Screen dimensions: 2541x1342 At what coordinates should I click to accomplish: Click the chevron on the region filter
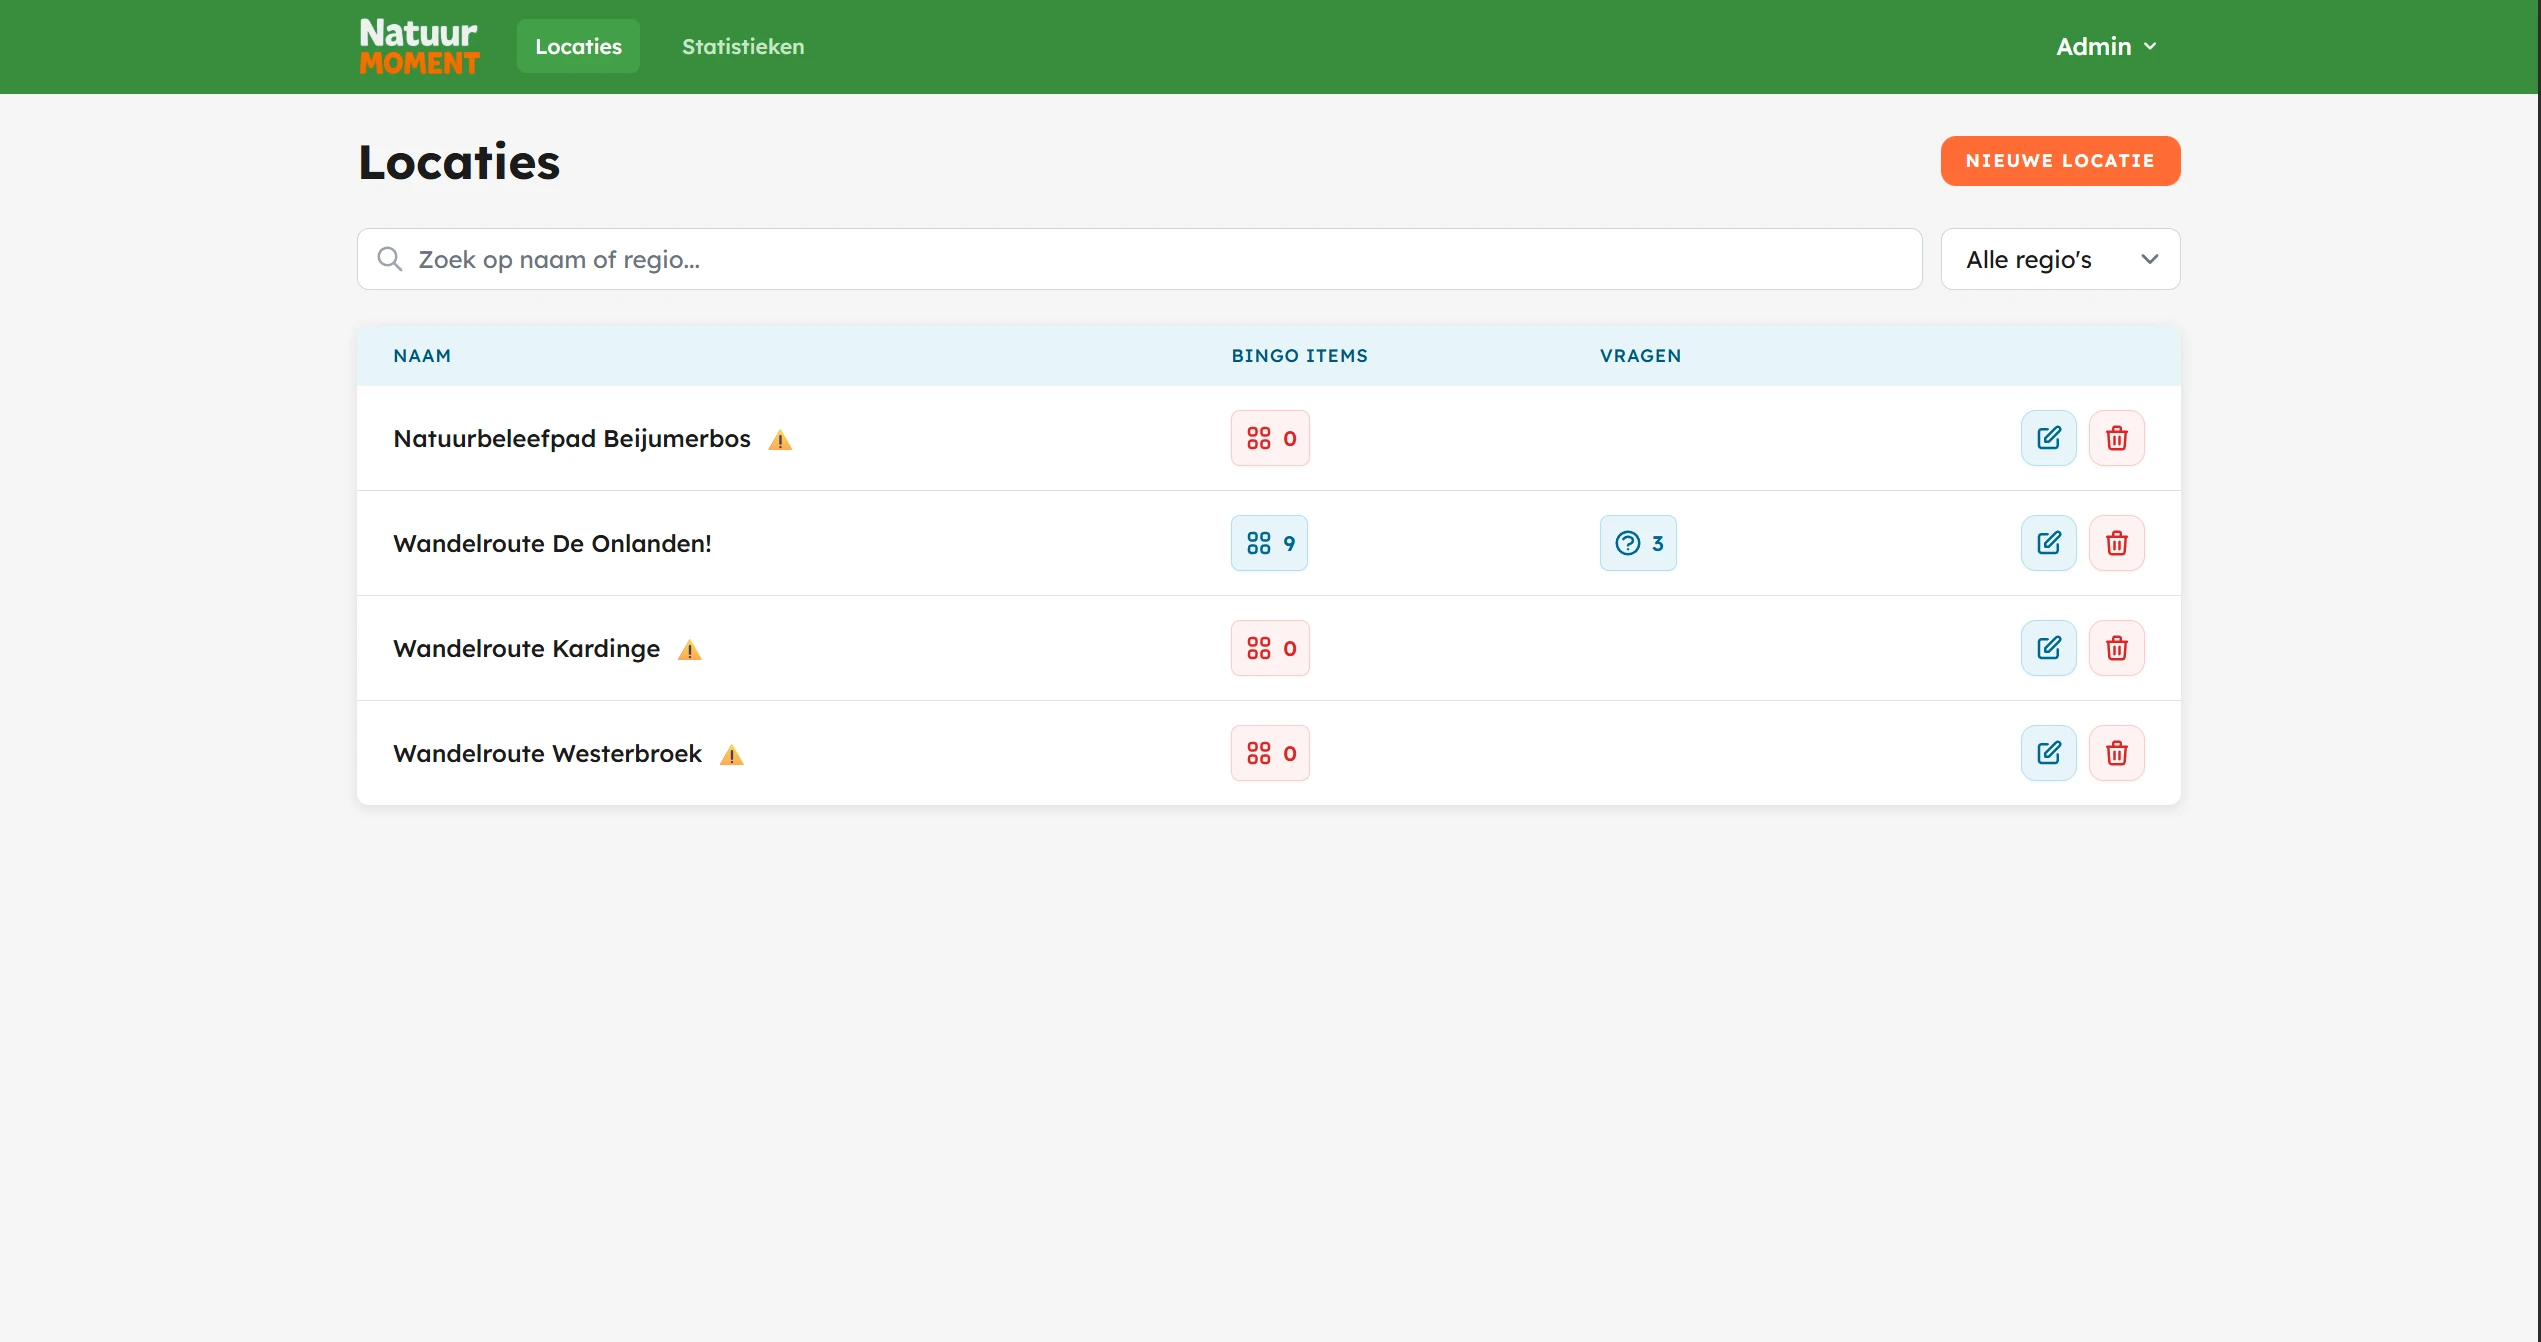click(2149, 259)
